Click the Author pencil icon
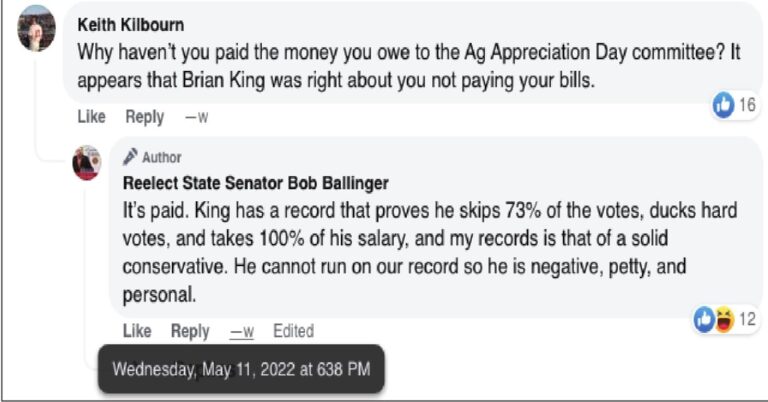 (129, 158)
